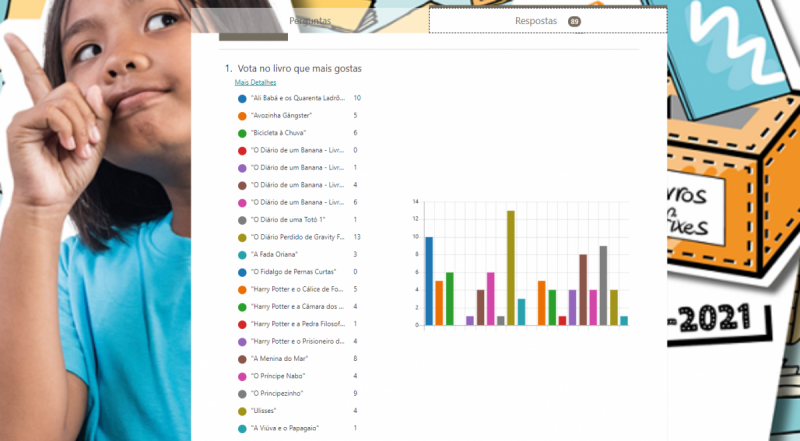Click the question title Vota no livro que mais gostas
This screenshot has height=441, width=800.
299,68
